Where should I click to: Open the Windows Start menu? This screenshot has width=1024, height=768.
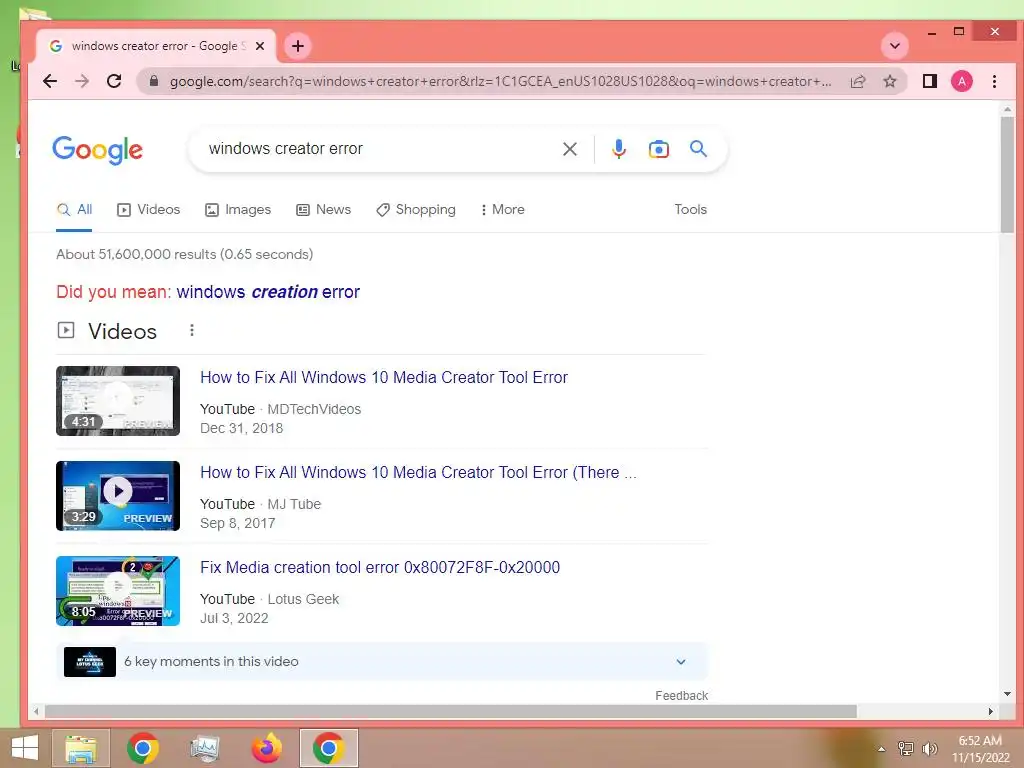click(x=25, y=748)
